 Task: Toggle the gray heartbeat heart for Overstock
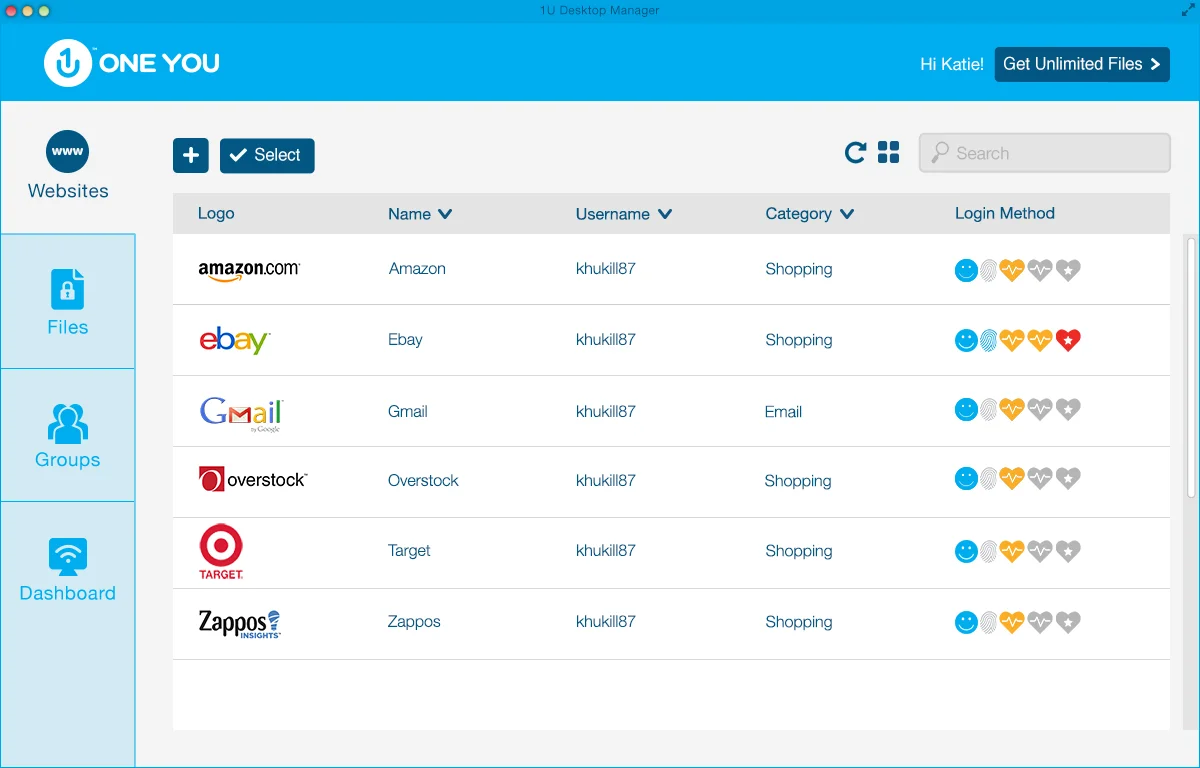1040,478
